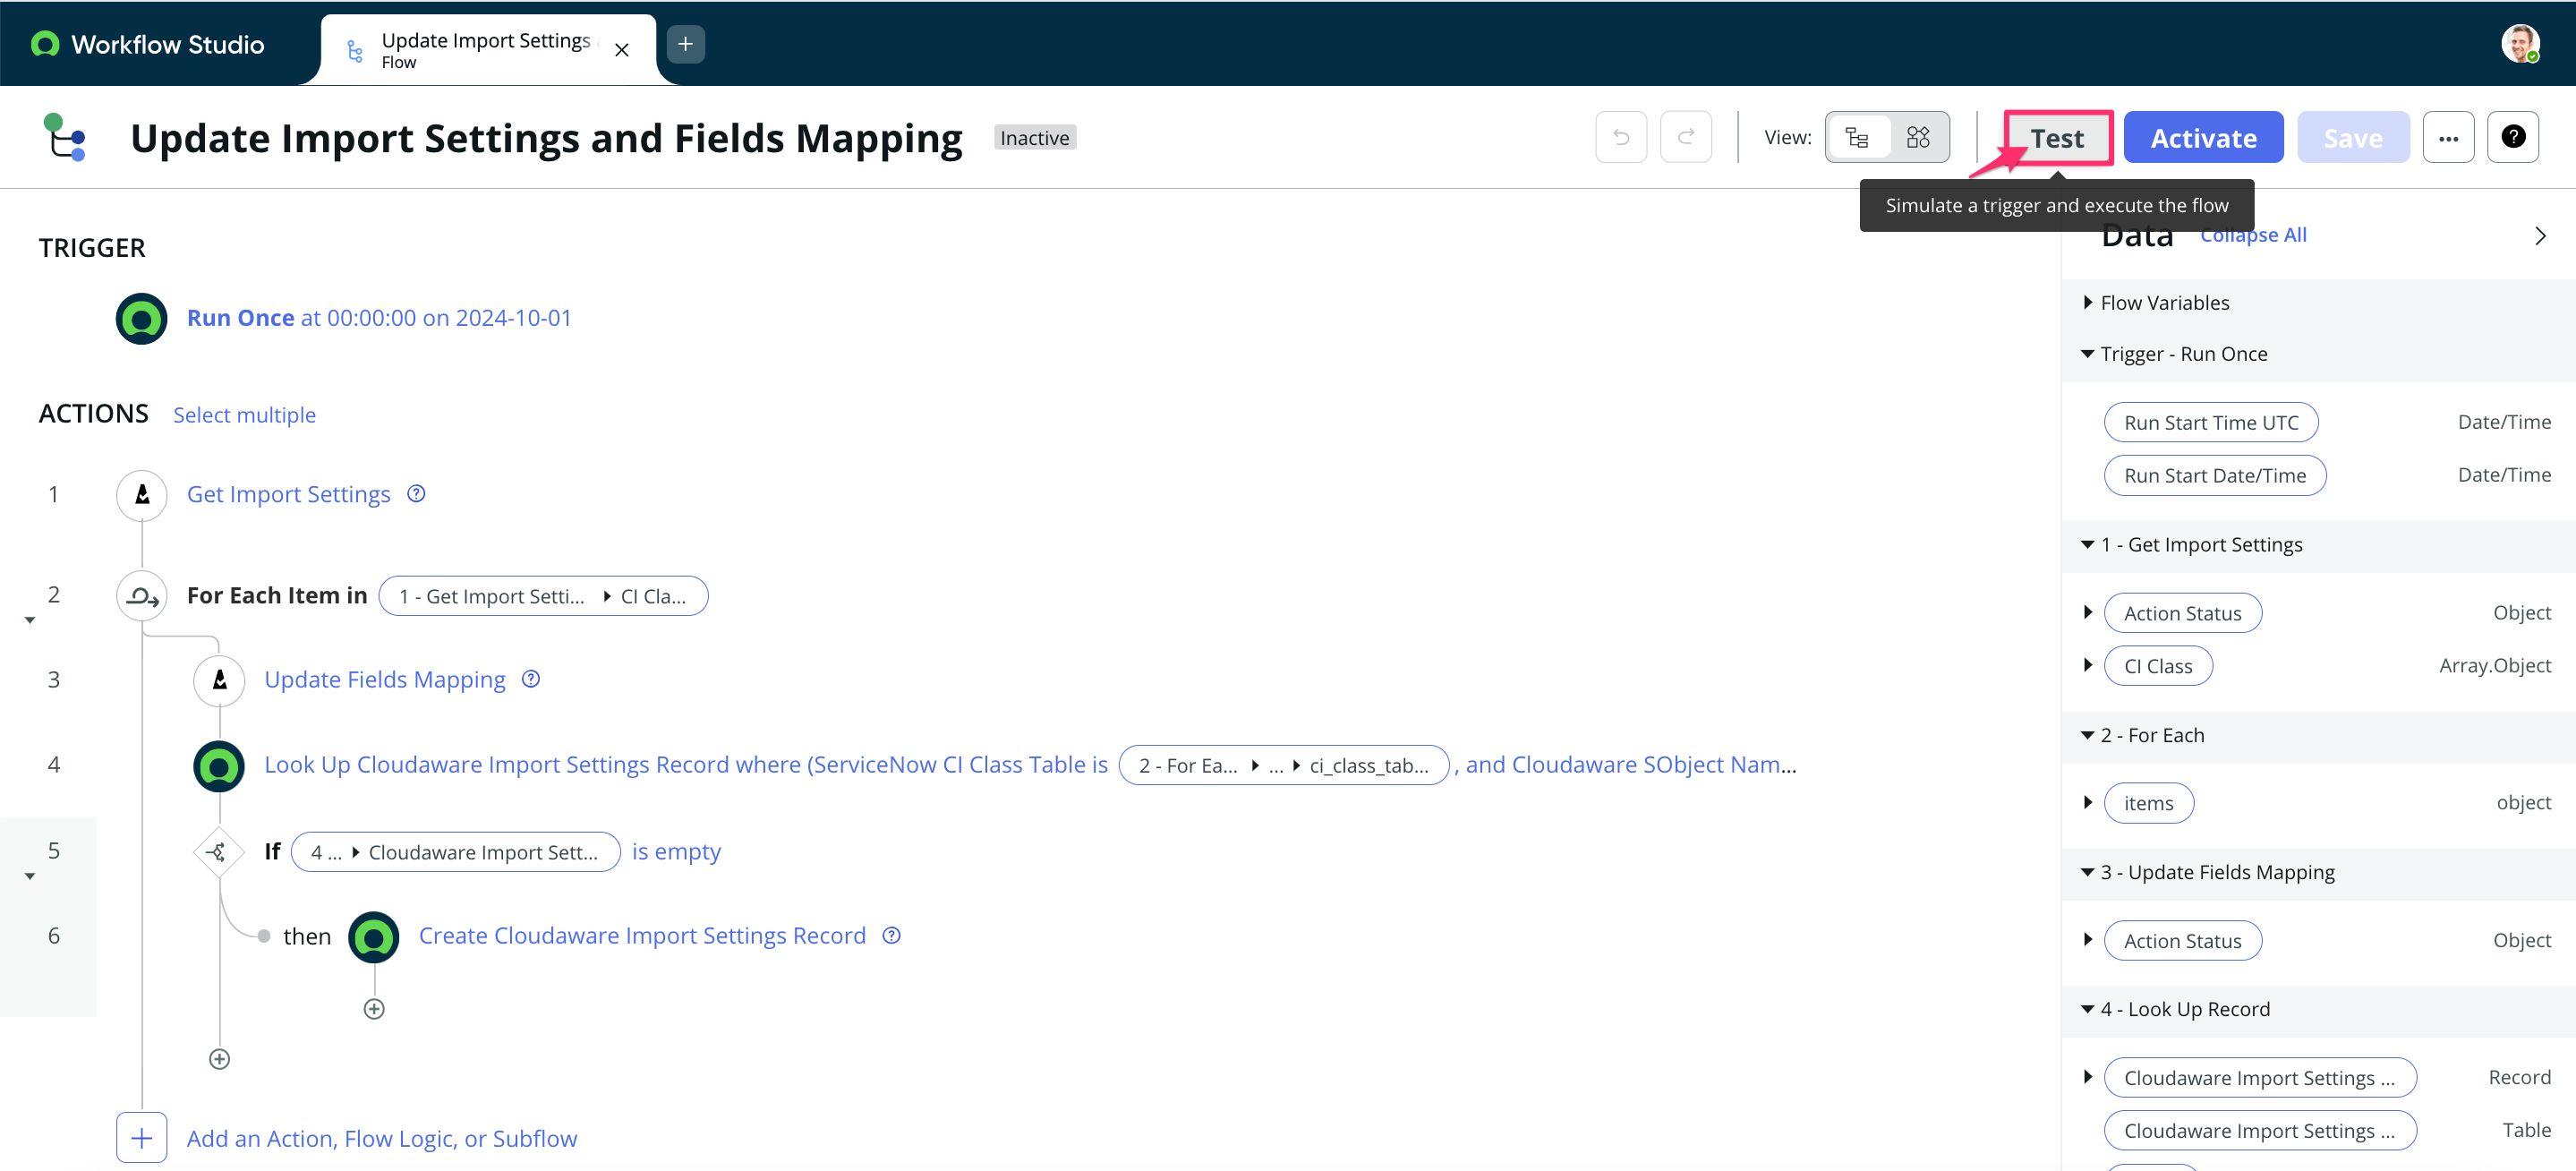
Task: Click the If condition diamond icon
Action: (218, 852)
